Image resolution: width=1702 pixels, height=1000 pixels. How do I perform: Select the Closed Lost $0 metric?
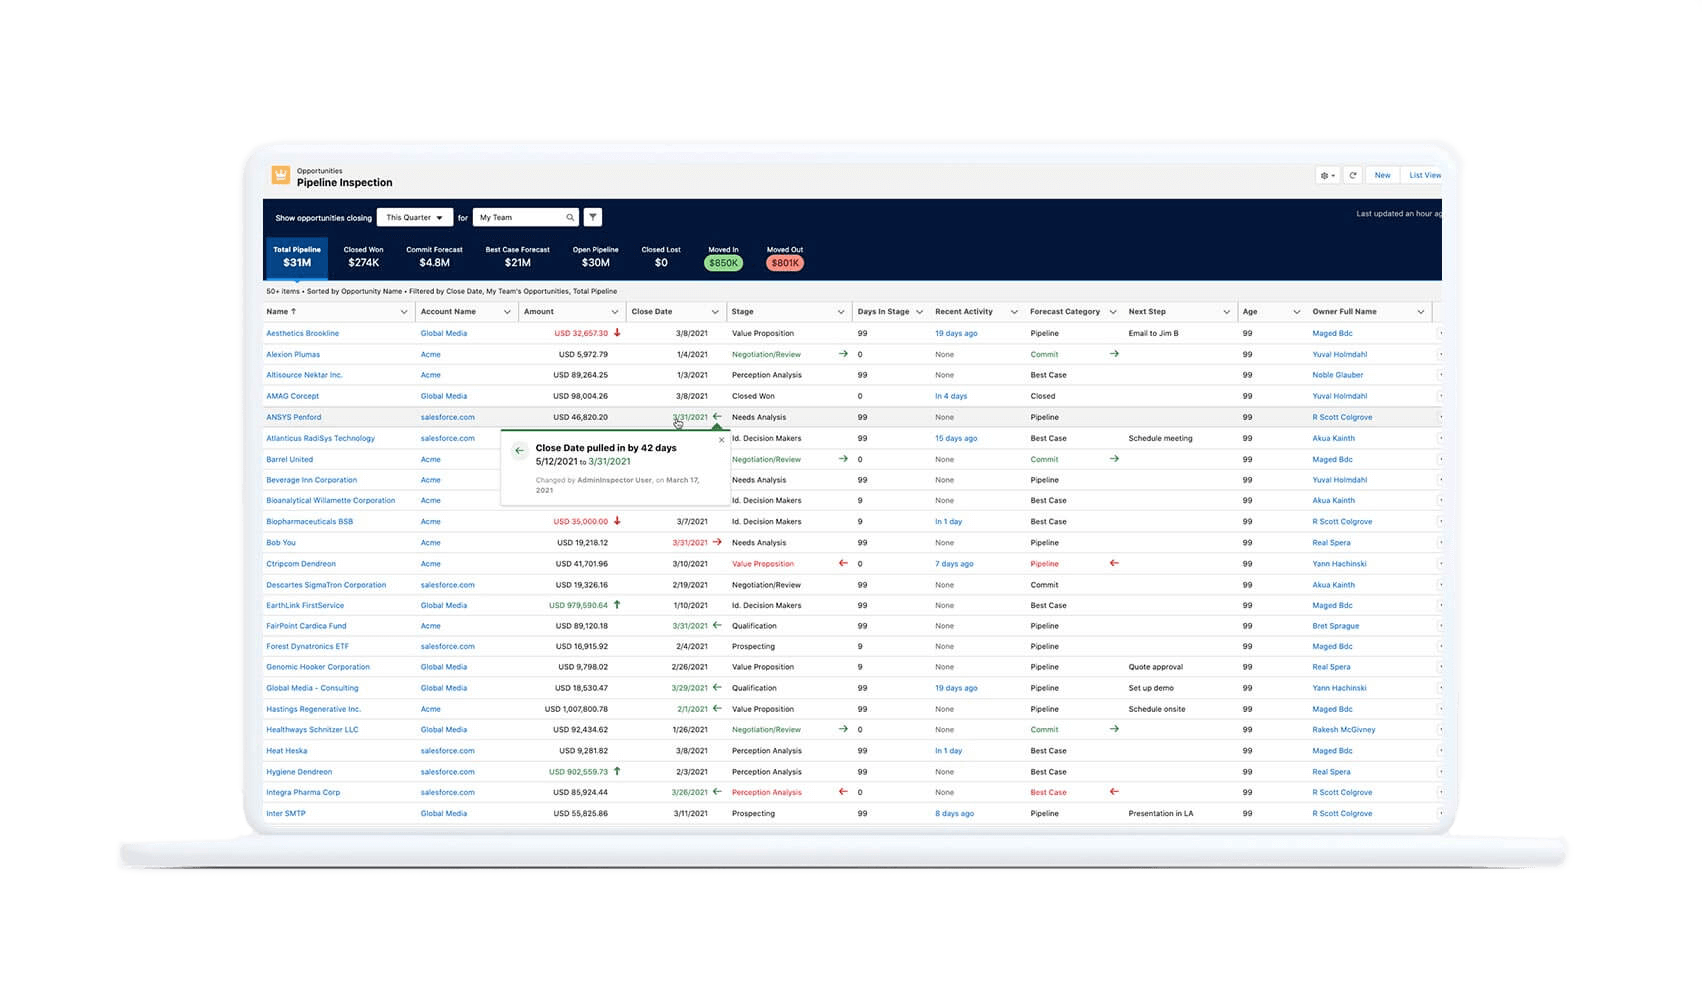pyautogui.click(x=661, y=257)
